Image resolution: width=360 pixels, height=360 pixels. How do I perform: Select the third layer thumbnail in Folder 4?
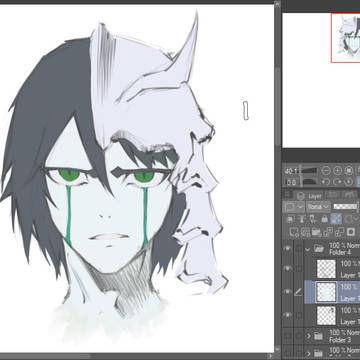tap(326, 315)
